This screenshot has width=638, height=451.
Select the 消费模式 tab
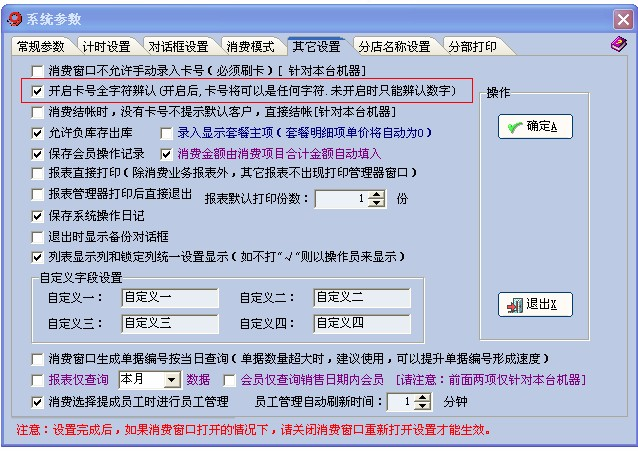click(249, 47)
